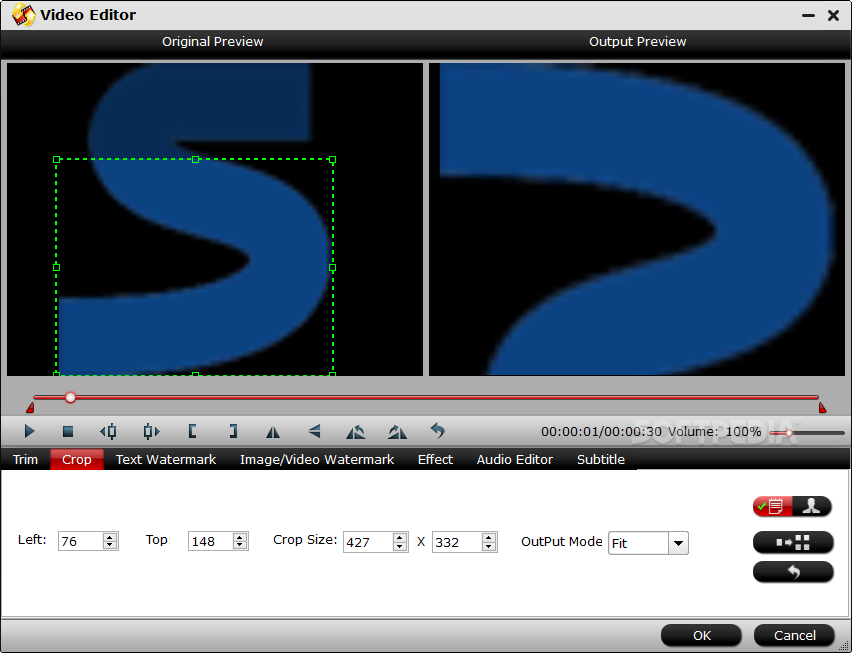Minimize the Video Editor window
The height and width of the screenshot is (653, 852).
pos(808,15)
